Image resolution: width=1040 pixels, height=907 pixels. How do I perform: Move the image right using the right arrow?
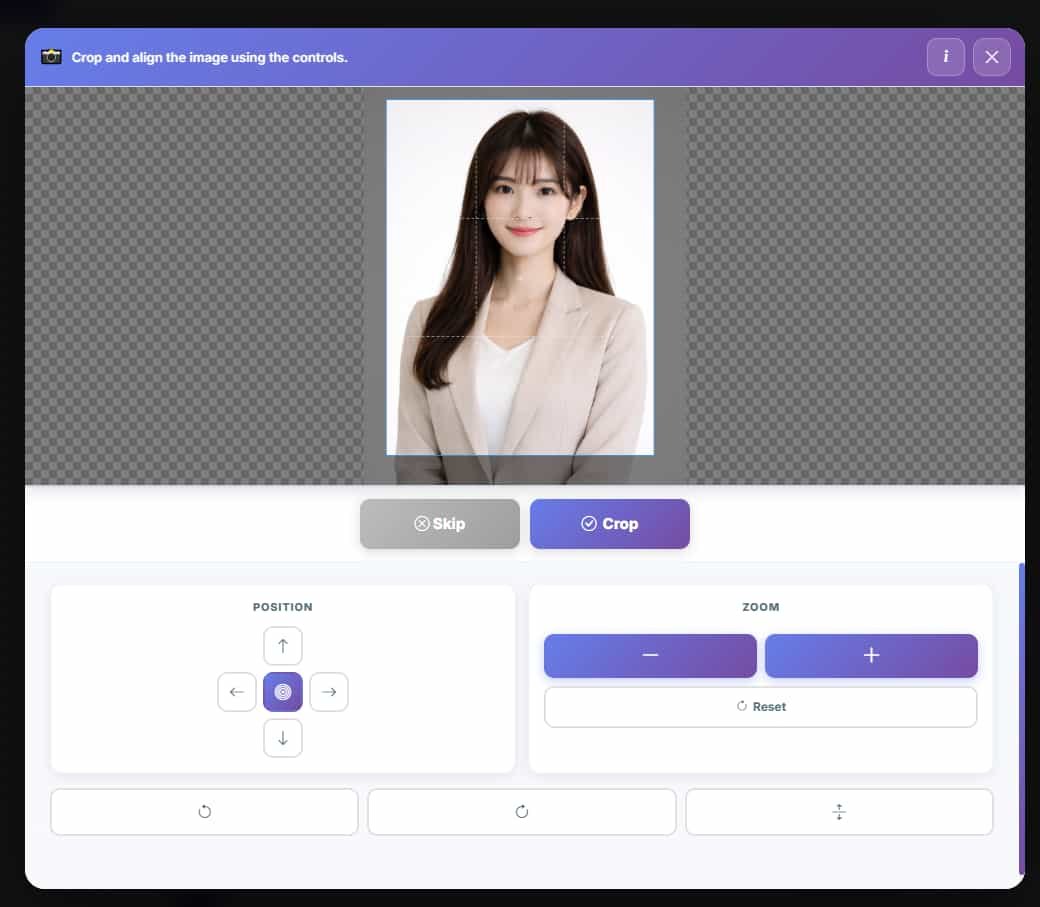coord(329,691)
